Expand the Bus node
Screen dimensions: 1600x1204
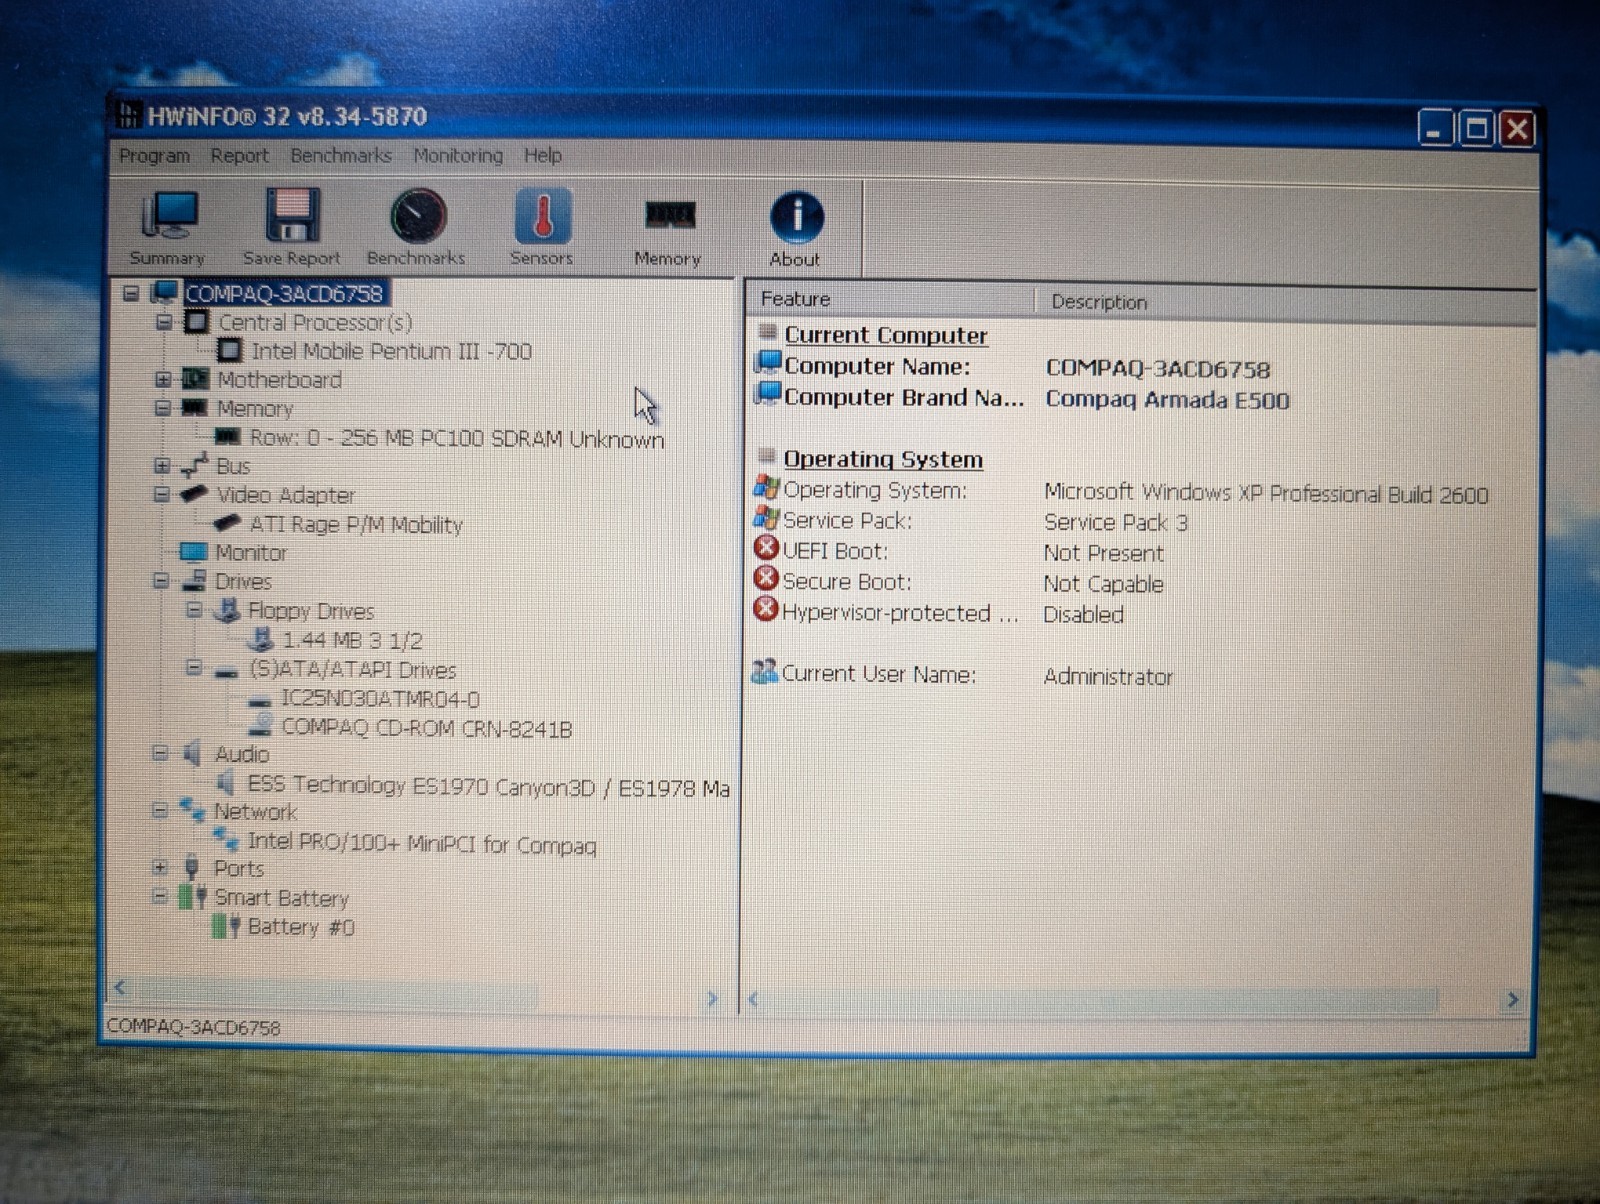[x=162, y=465]
